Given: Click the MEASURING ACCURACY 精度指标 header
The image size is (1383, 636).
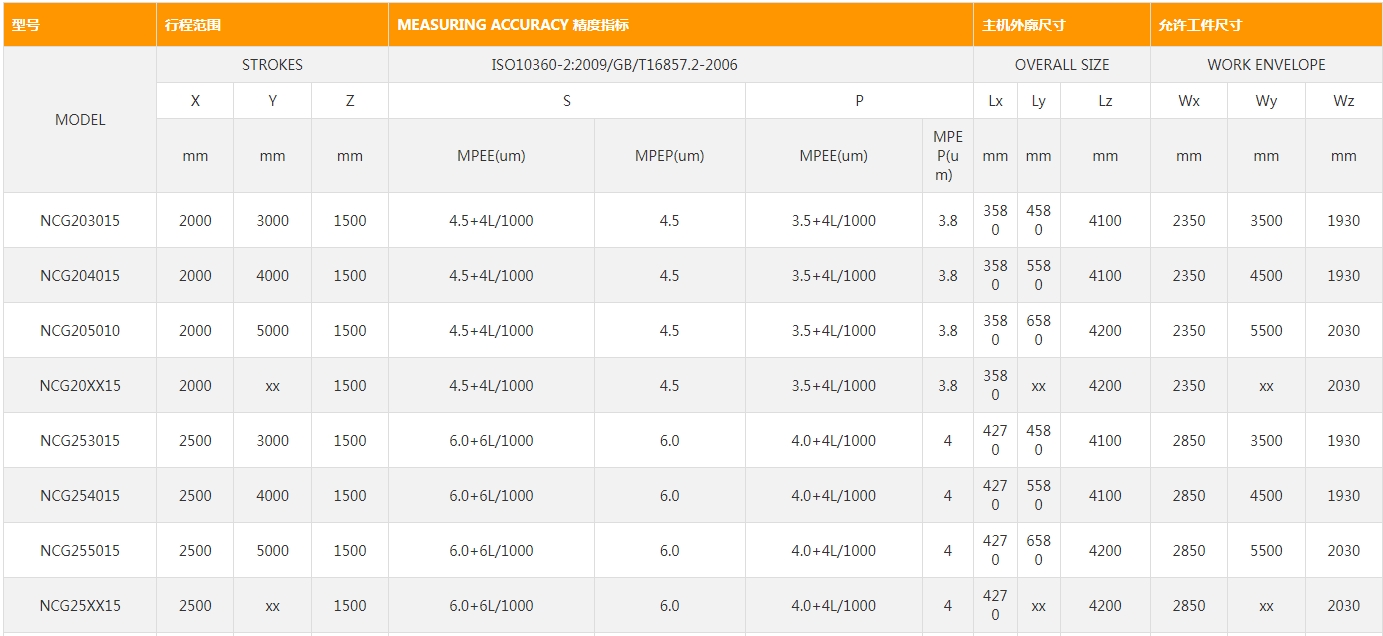Looking at the screenshot, I should (513, 25).
